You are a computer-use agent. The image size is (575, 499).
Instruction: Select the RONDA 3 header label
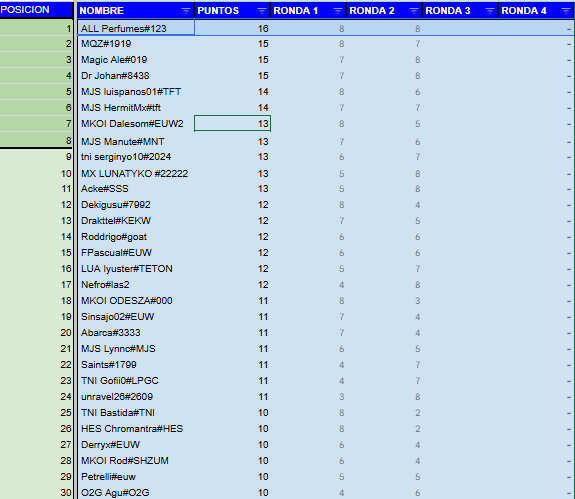(x=448, y=11)
